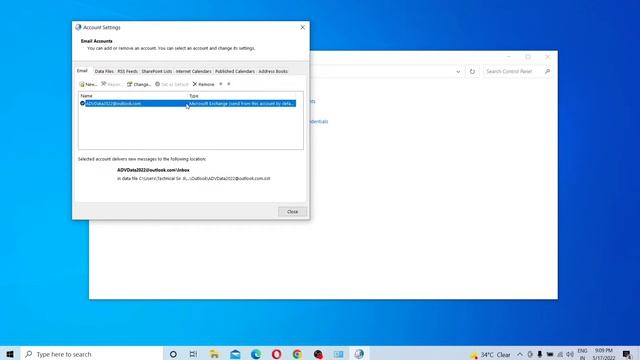Click the microphone tray icon
The width and height of the screenshot is (640, 360).
[x=540, y=354]
